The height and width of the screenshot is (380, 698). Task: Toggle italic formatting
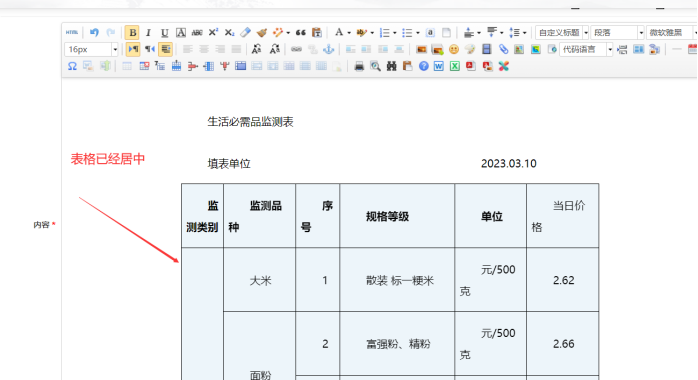[148, 32]
